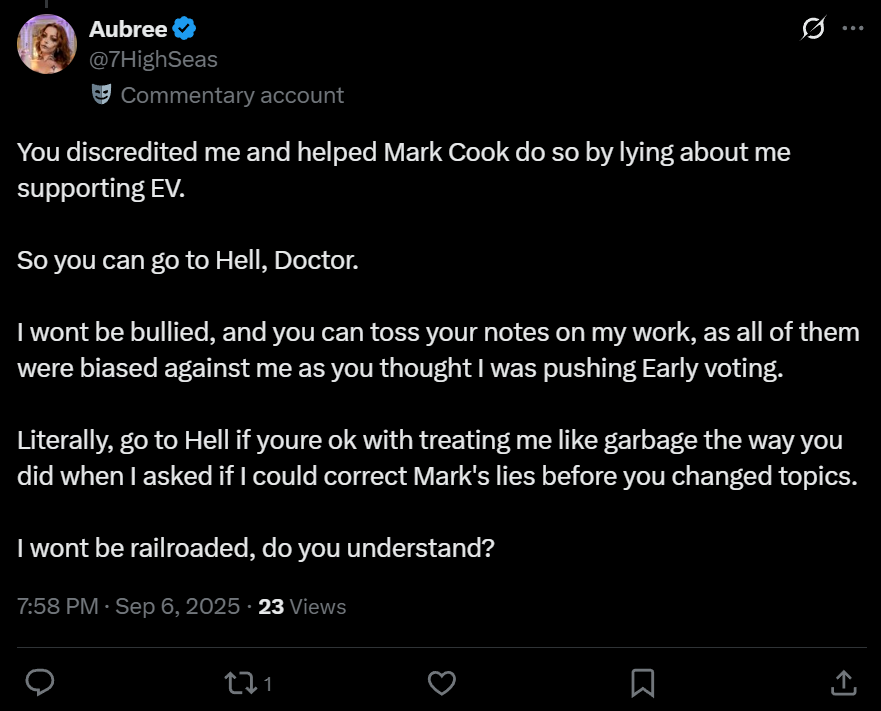Open Aubree's profile picture
This screenshot has height=711, width=881.
click(x=47, y=45)
